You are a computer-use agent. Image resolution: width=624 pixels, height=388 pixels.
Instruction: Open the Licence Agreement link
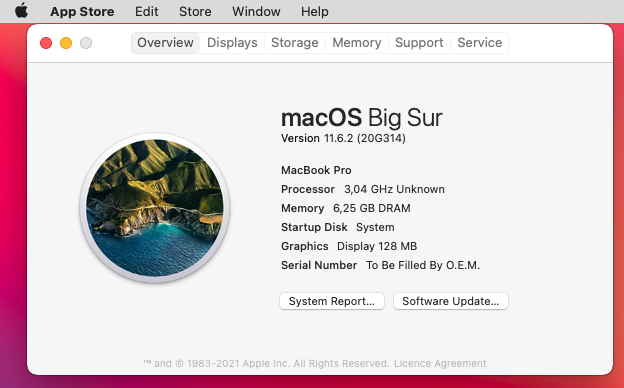click(440, 363)
